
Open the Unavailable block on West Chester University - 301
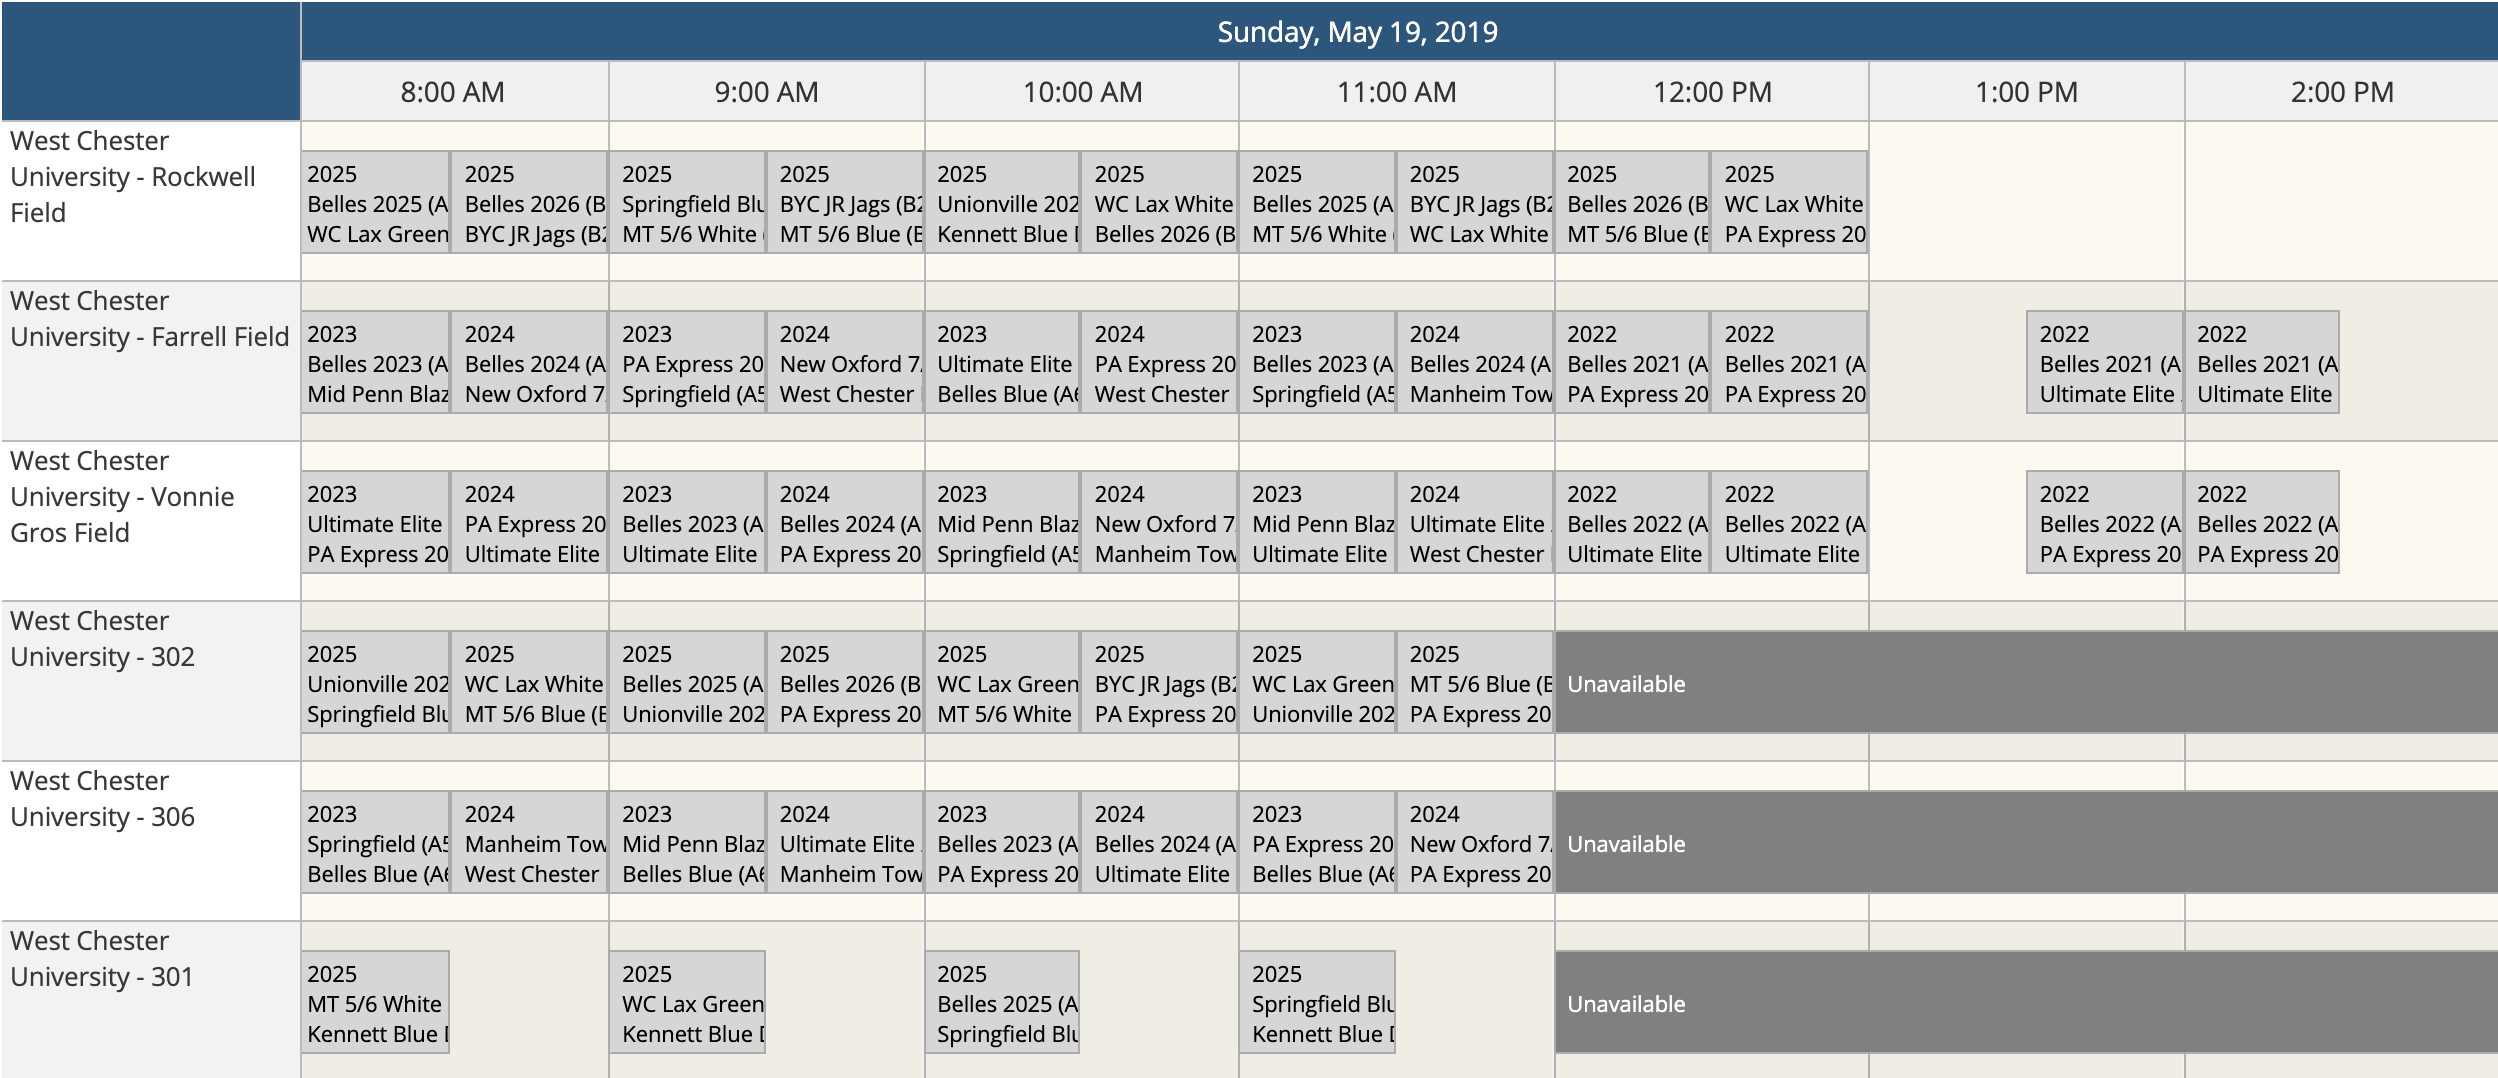pyautogui.click(x=2026, y=1002)
